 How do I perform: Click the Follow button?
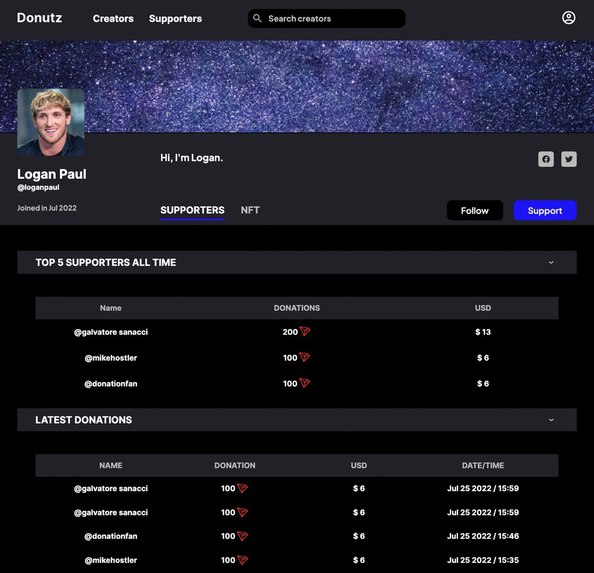[x=475, y=211]
